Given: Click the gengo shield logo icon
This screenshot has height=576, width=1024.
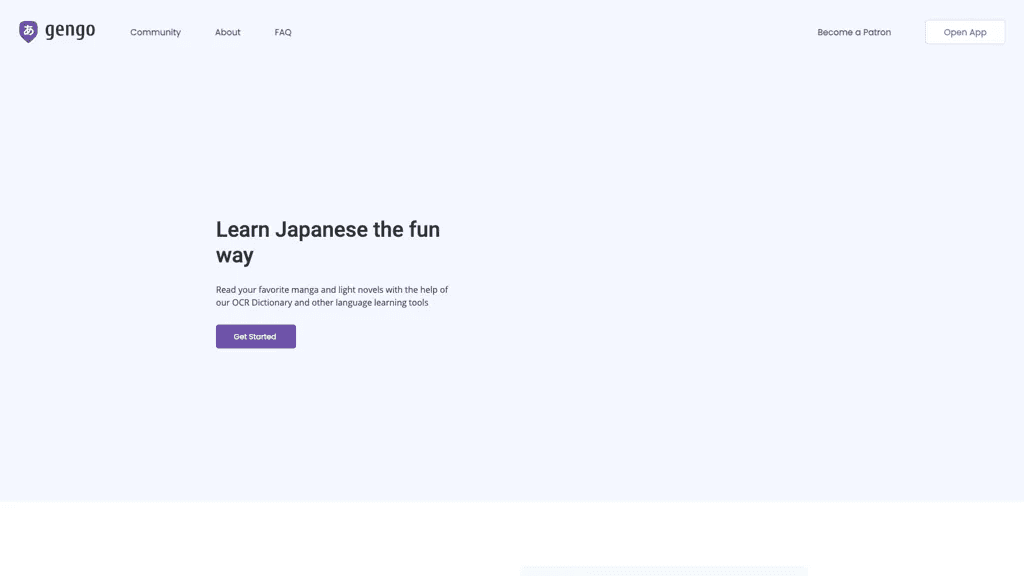Looking at the screenshot, I should pyautogui.click(x=28, y=31).
